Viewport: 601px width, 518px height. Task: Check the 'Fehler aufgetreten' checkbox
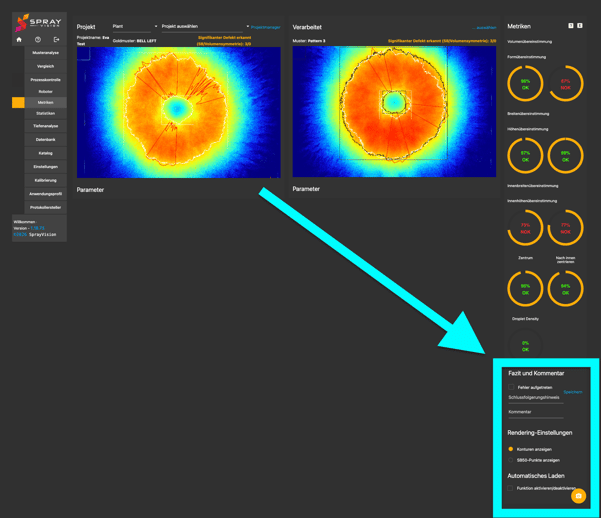[511, 387]
